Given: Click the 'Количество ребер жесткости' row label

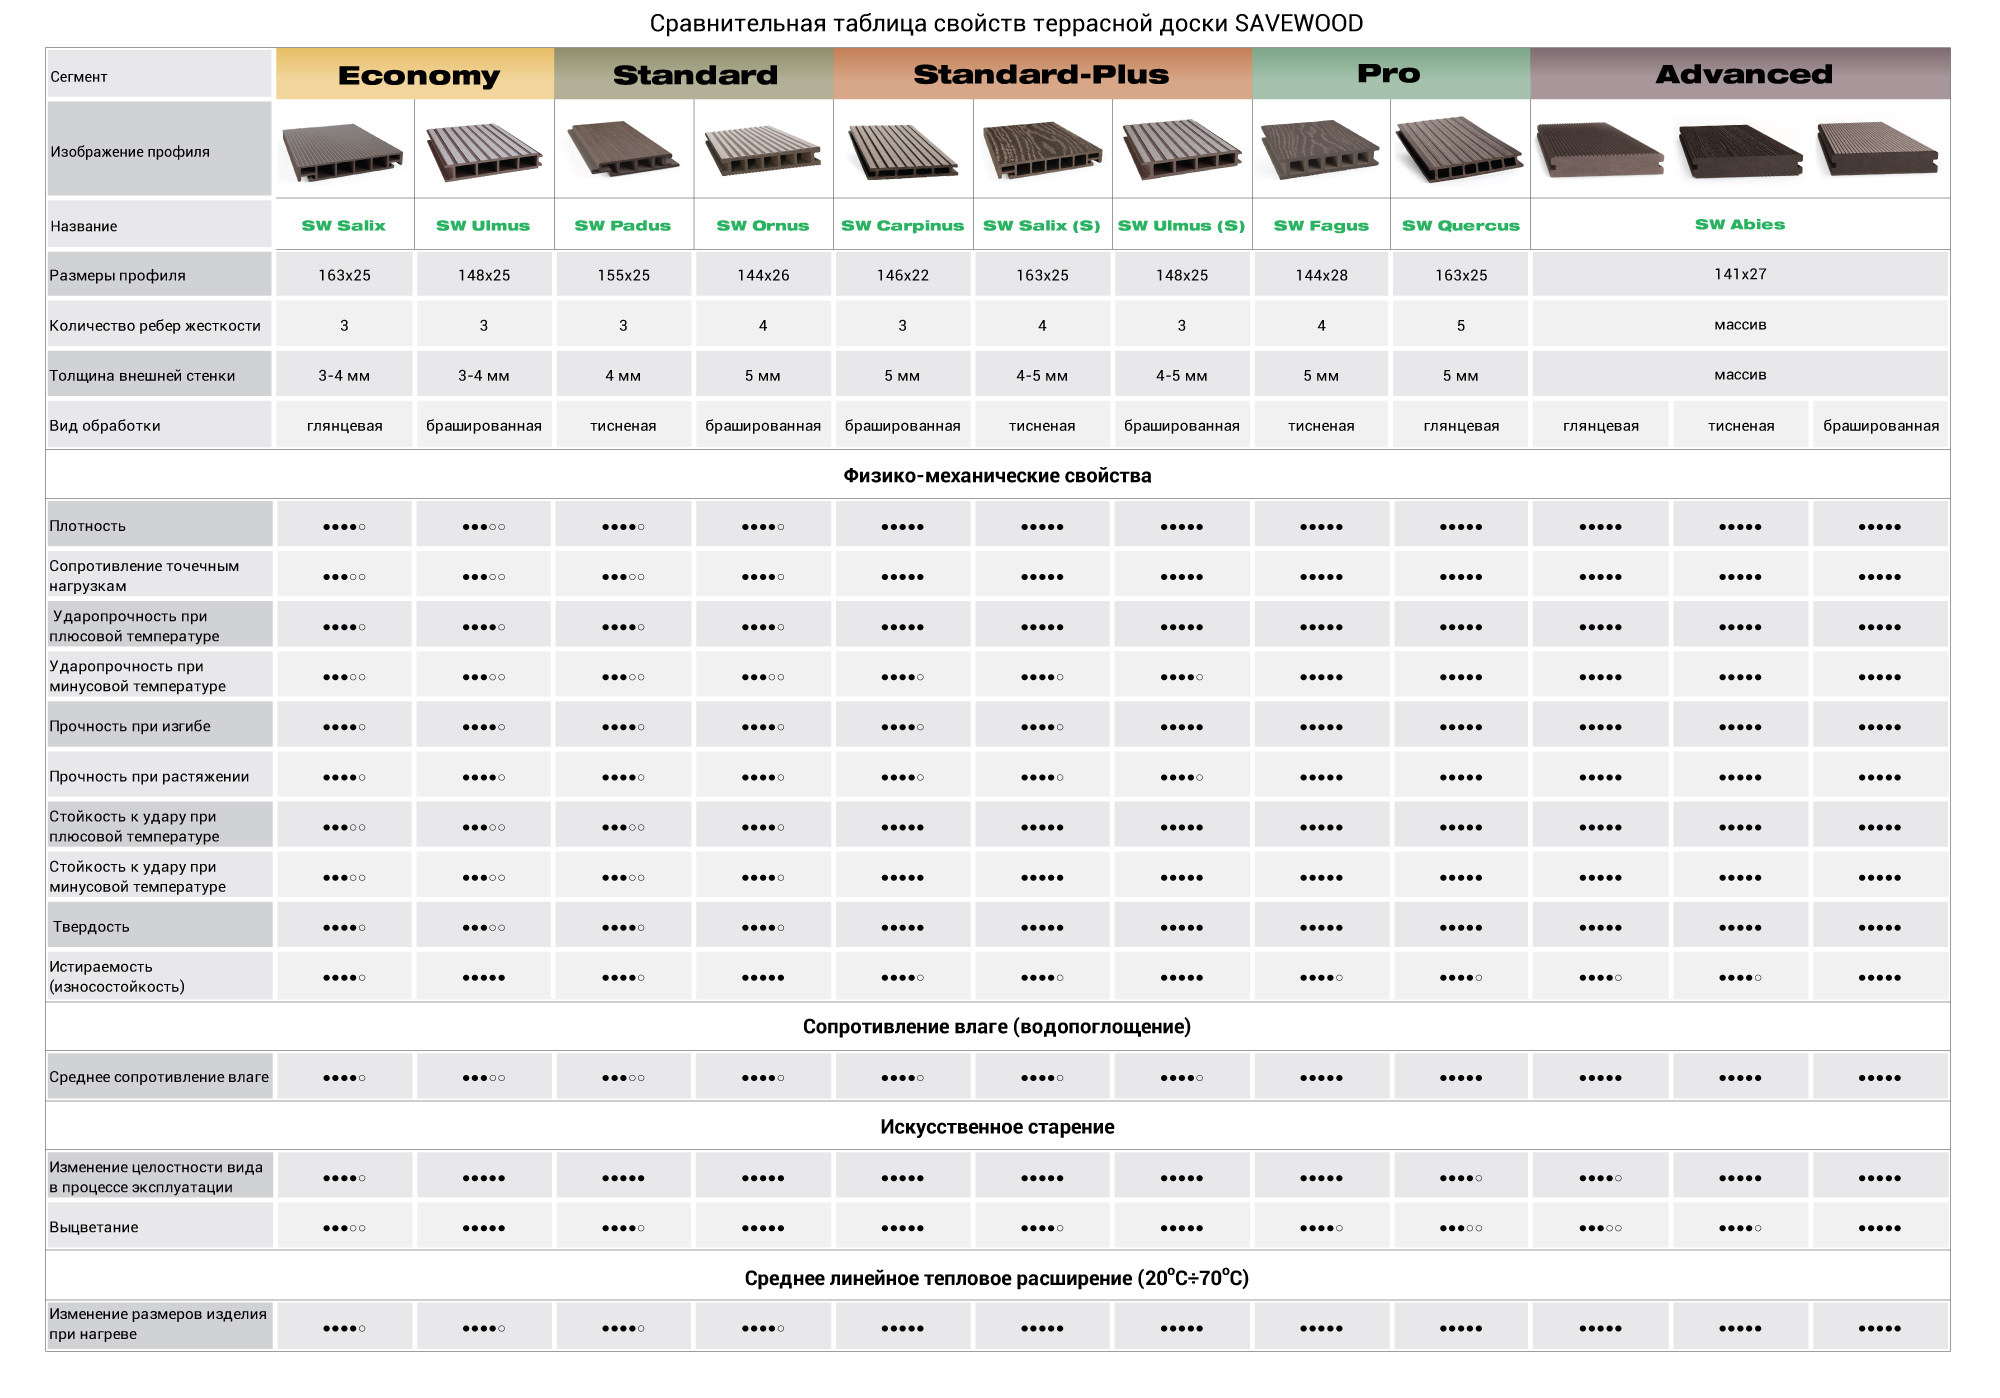Looking at the screenshot, I should [155, 326].
